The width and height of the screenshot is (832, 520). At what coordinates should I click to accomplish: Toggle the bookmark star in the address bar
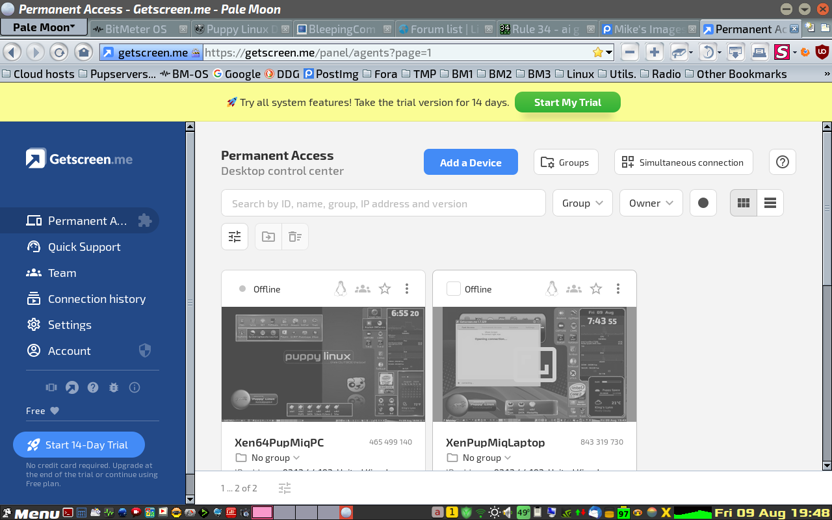click(x=597, y=52)
